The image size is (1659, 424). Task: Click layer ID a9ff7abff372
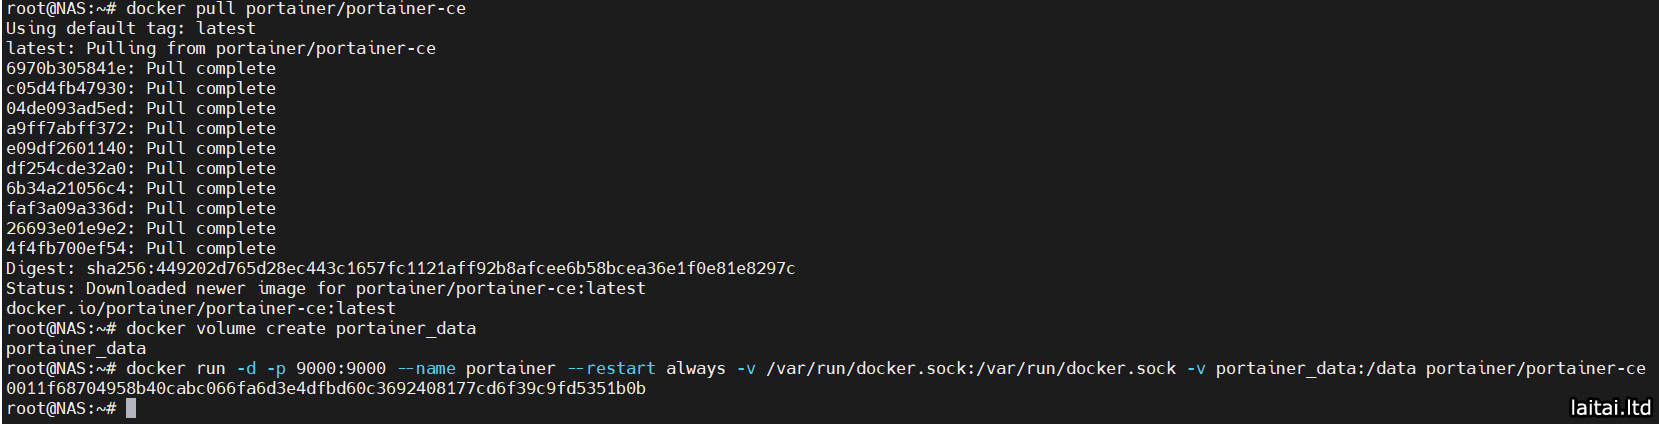[x=66, y=128]
